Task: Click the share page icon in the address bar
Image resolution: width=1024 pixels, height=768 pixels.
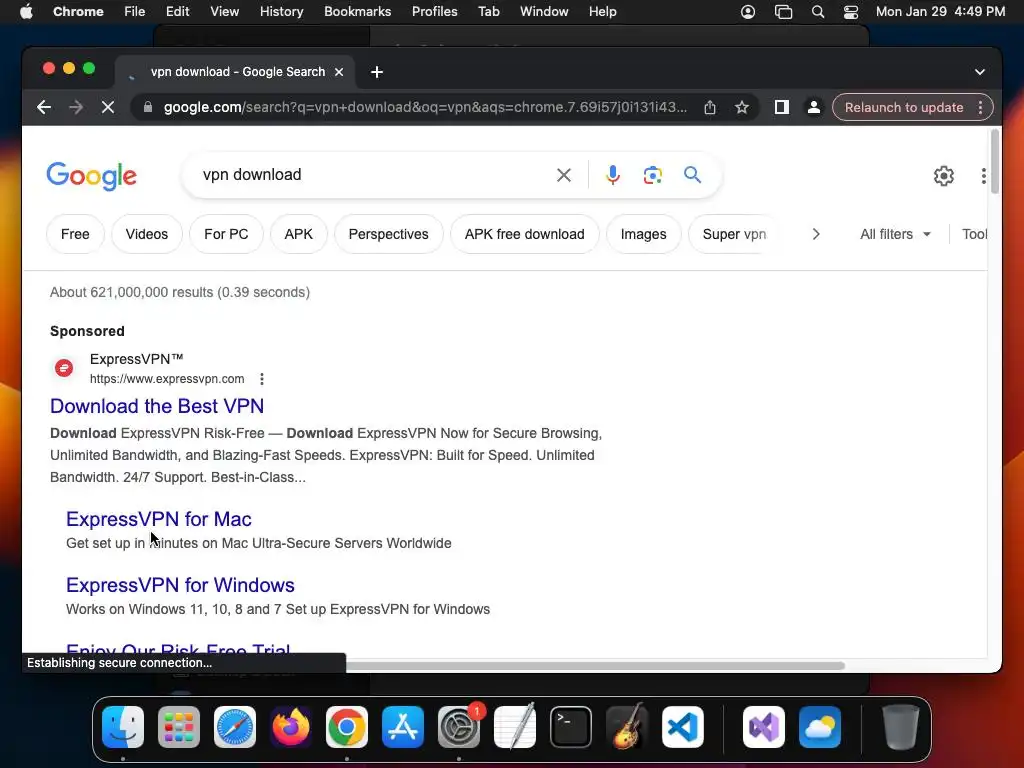Action: [x=710, y=107]
